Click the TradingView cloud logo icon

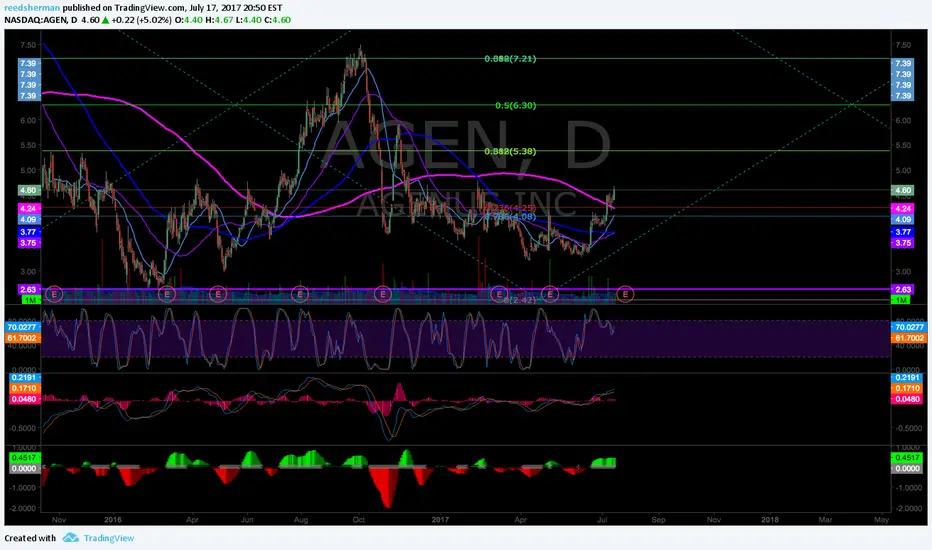(71, 538)
